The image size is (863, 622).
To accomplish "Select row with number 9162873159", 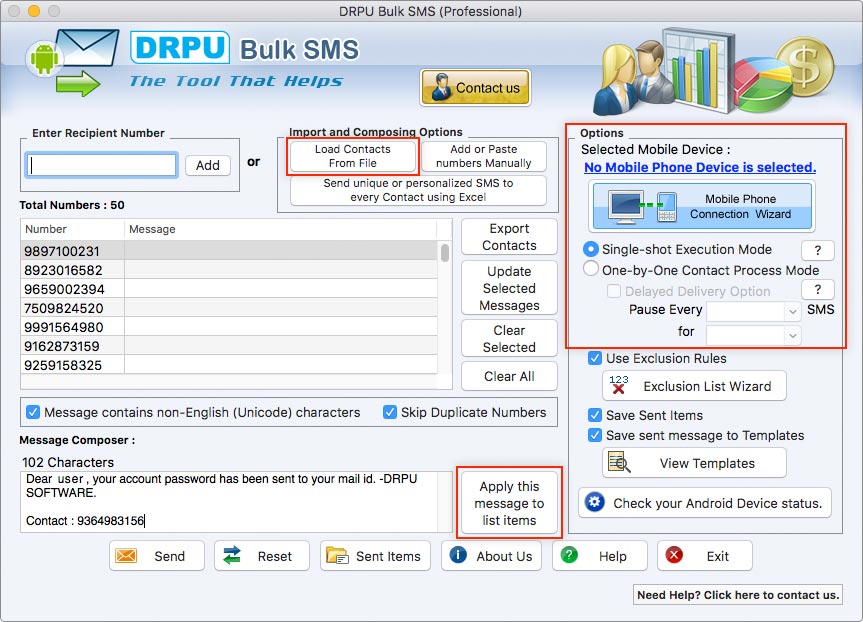I will [x=230, y=346].
